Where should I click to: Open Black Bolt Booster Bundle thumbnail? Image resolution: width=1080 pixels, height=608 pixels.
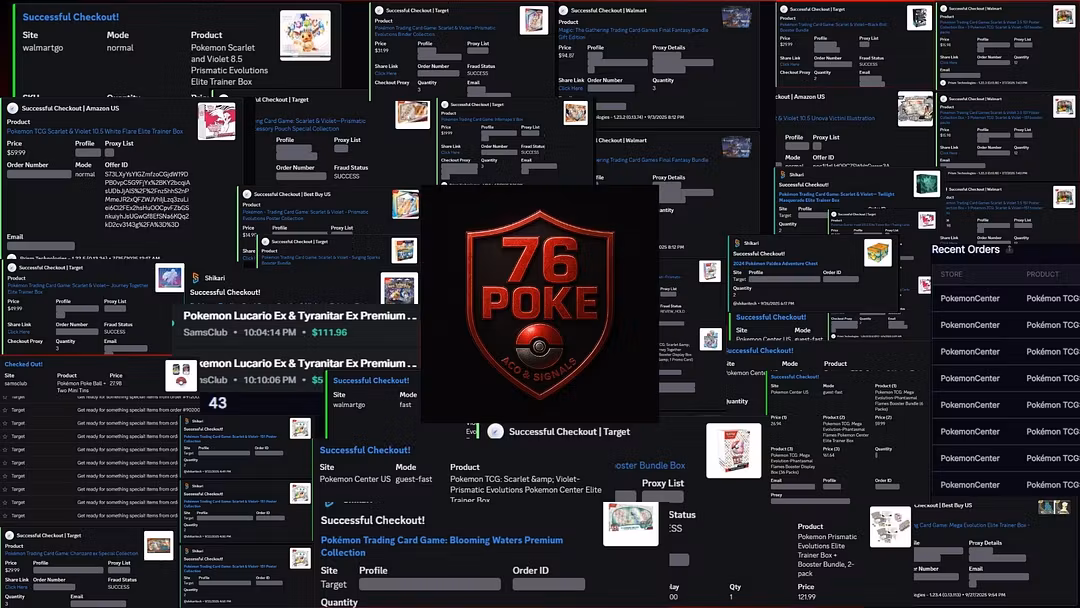pos(919,17)
